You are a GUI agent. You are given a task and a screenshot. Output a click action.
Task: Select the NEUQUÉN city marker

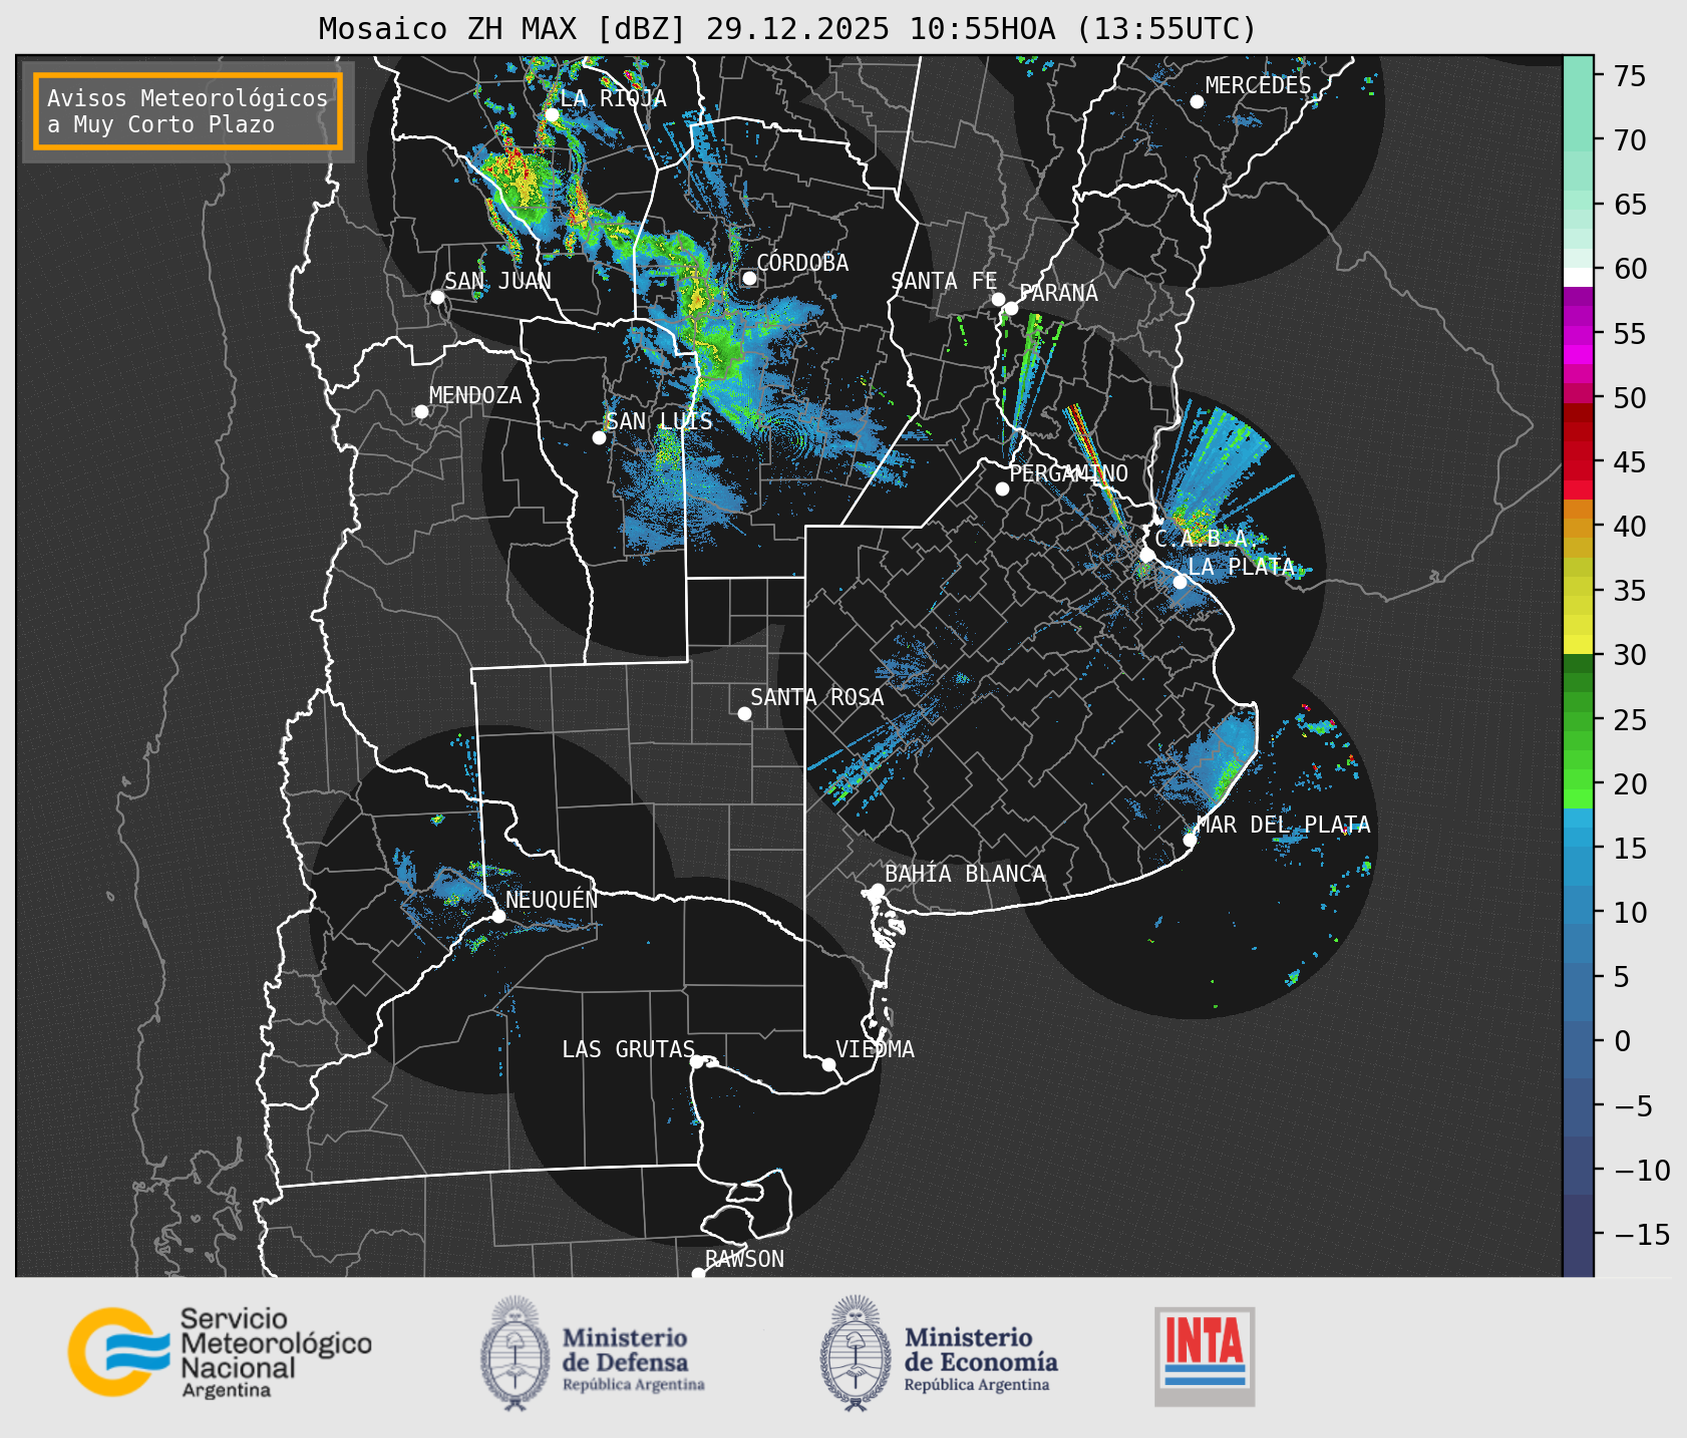point(498,916)
